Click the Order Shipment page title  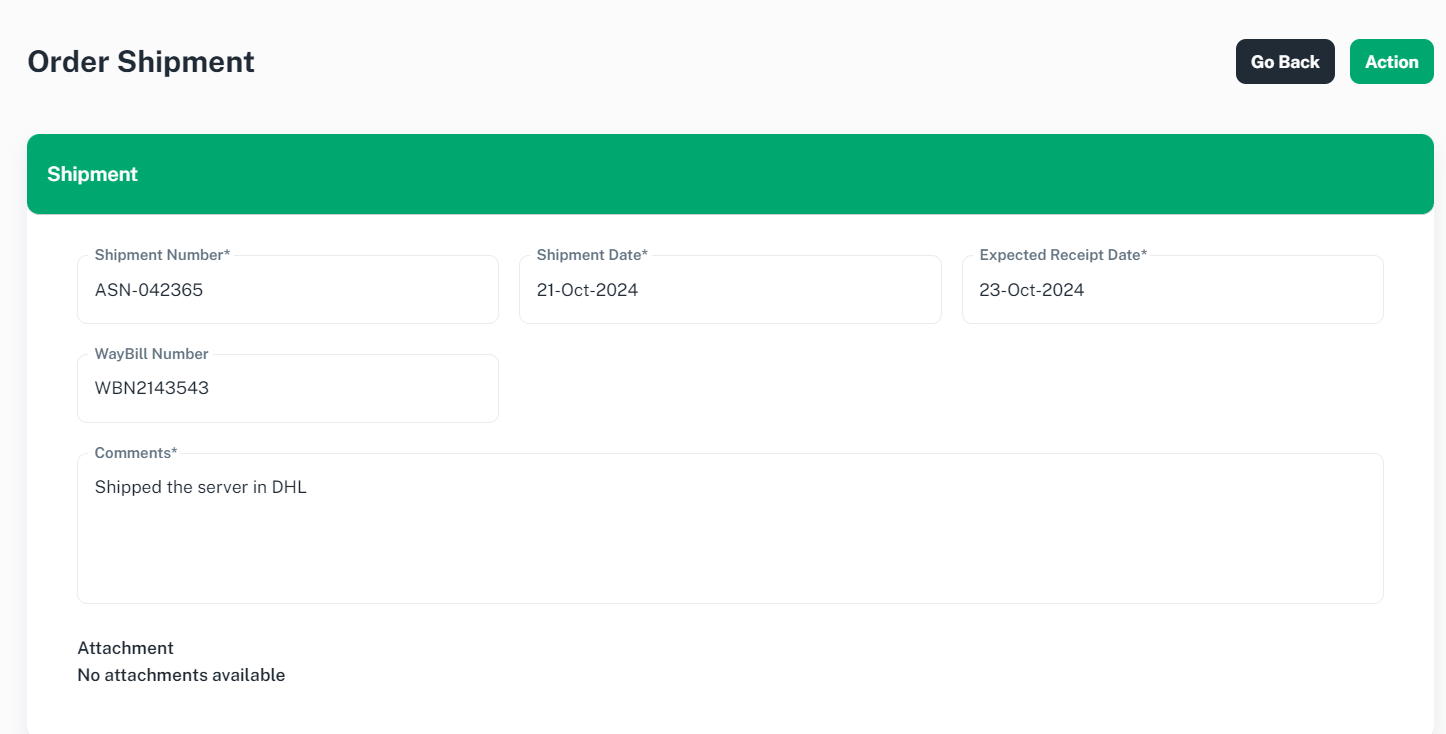(x=141, y=62)
